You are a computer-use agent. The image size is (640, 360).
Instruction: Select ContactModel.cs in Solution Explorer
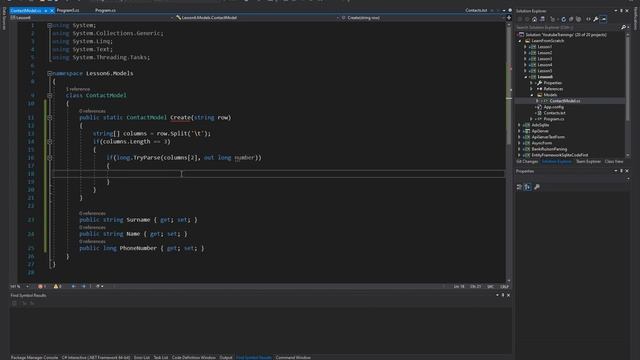pyautogui.click(x=564, y=101)
